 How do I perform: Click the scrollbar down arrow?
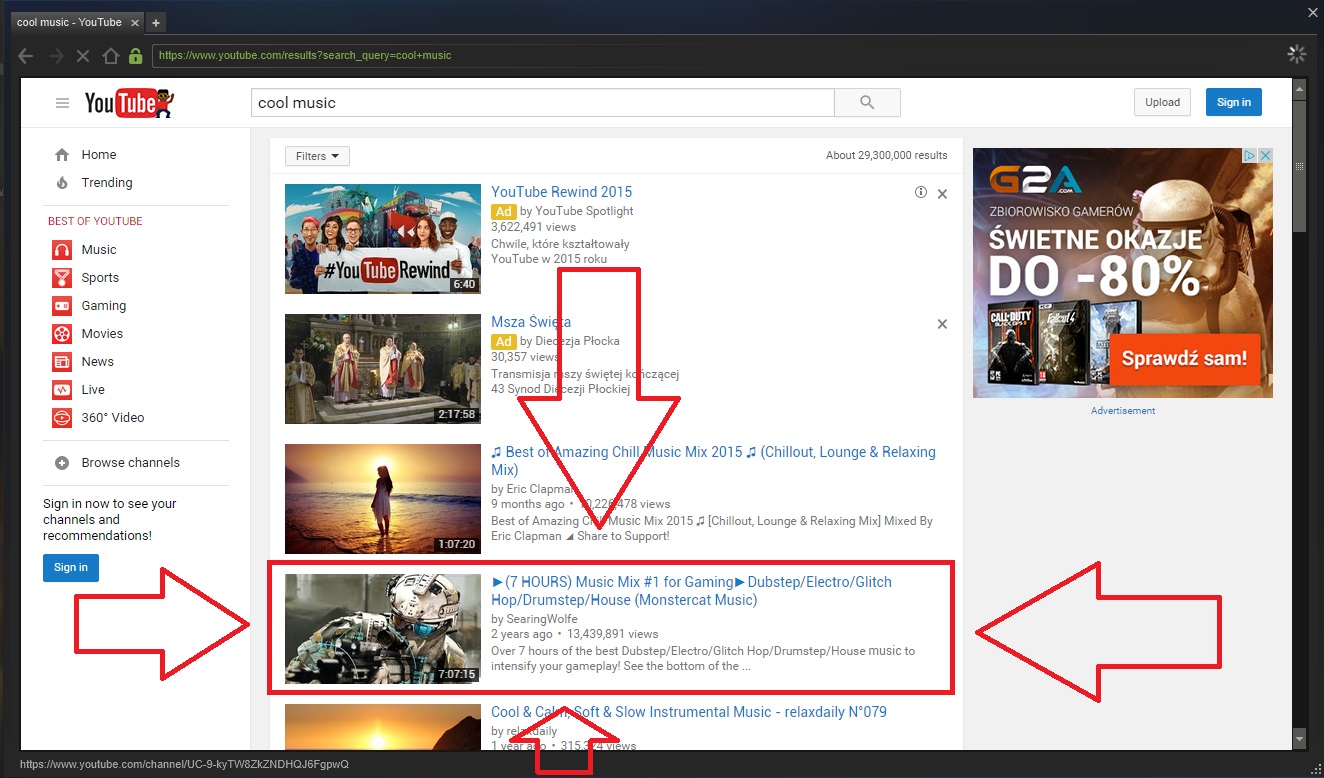[x=1299, y=739]
